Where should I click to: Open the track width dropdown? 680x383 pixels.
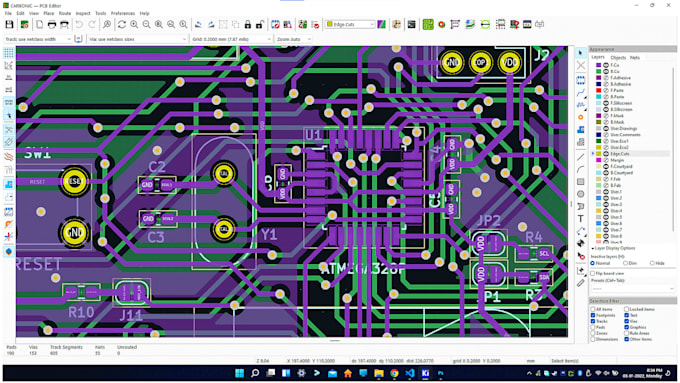coord(38,39)
